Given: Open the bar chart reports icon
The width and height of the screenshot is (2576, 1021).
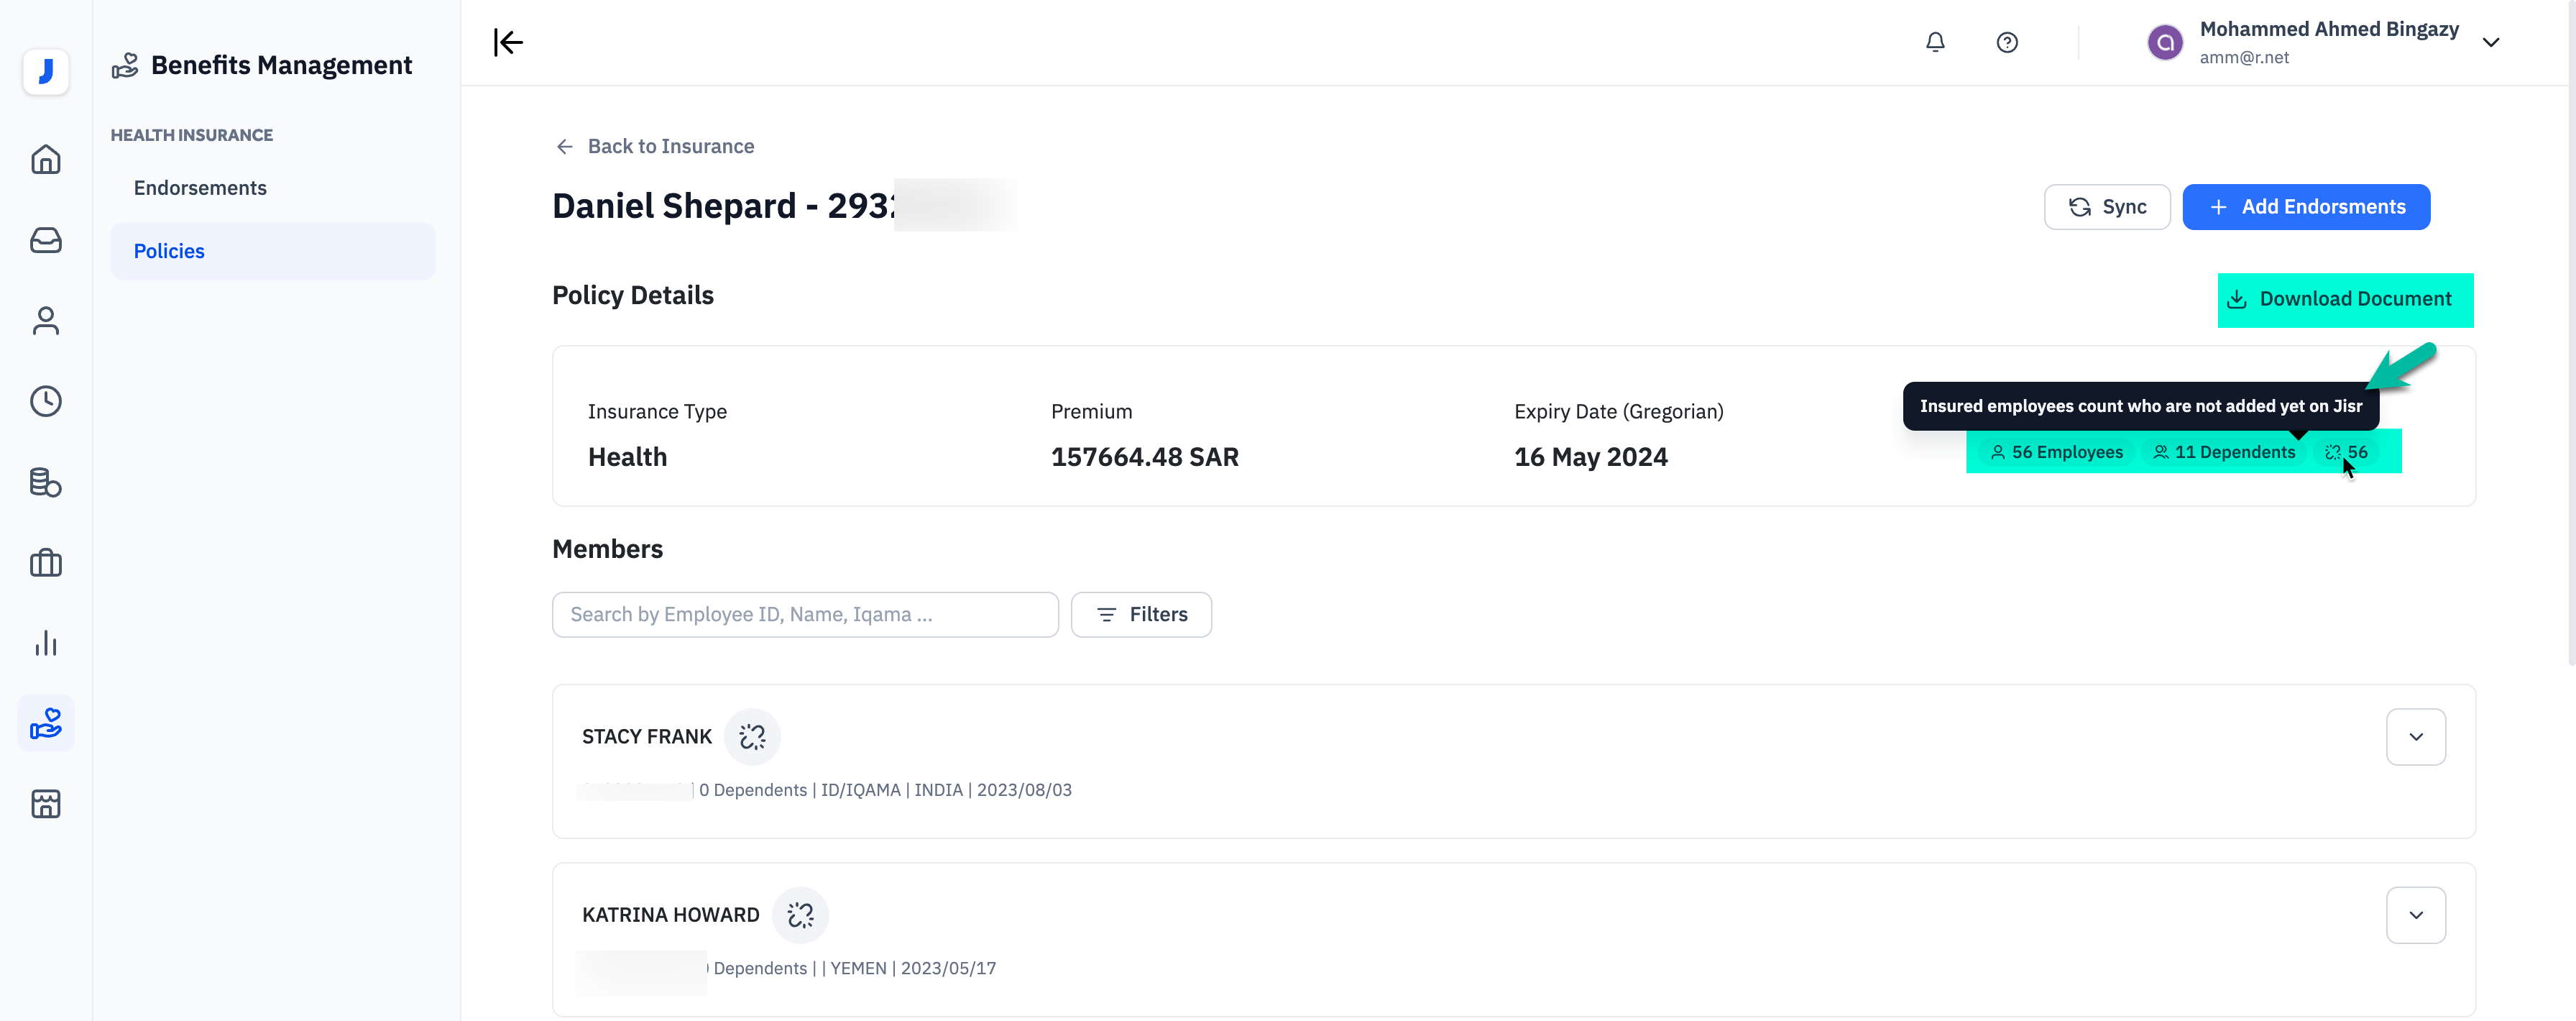Looking at the screenshot, I should click(46, 643).
